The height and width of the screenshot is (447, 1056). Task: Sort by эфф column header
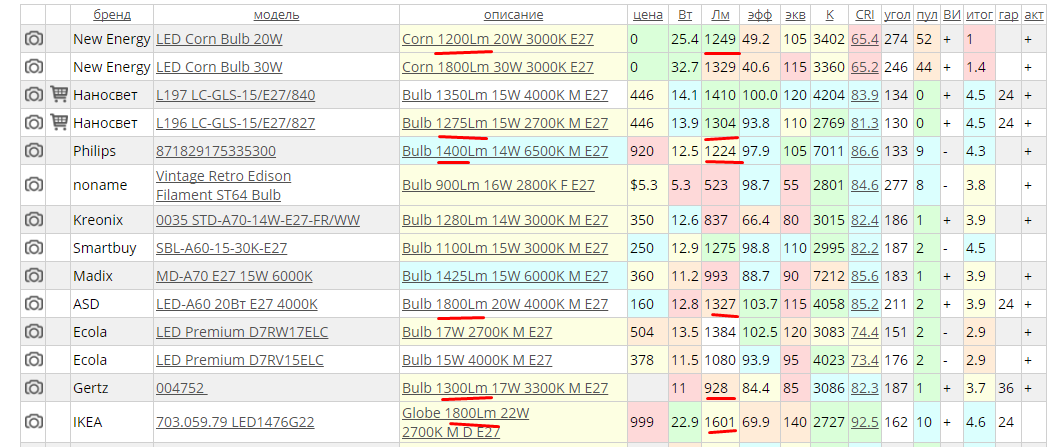pos(760,15)
